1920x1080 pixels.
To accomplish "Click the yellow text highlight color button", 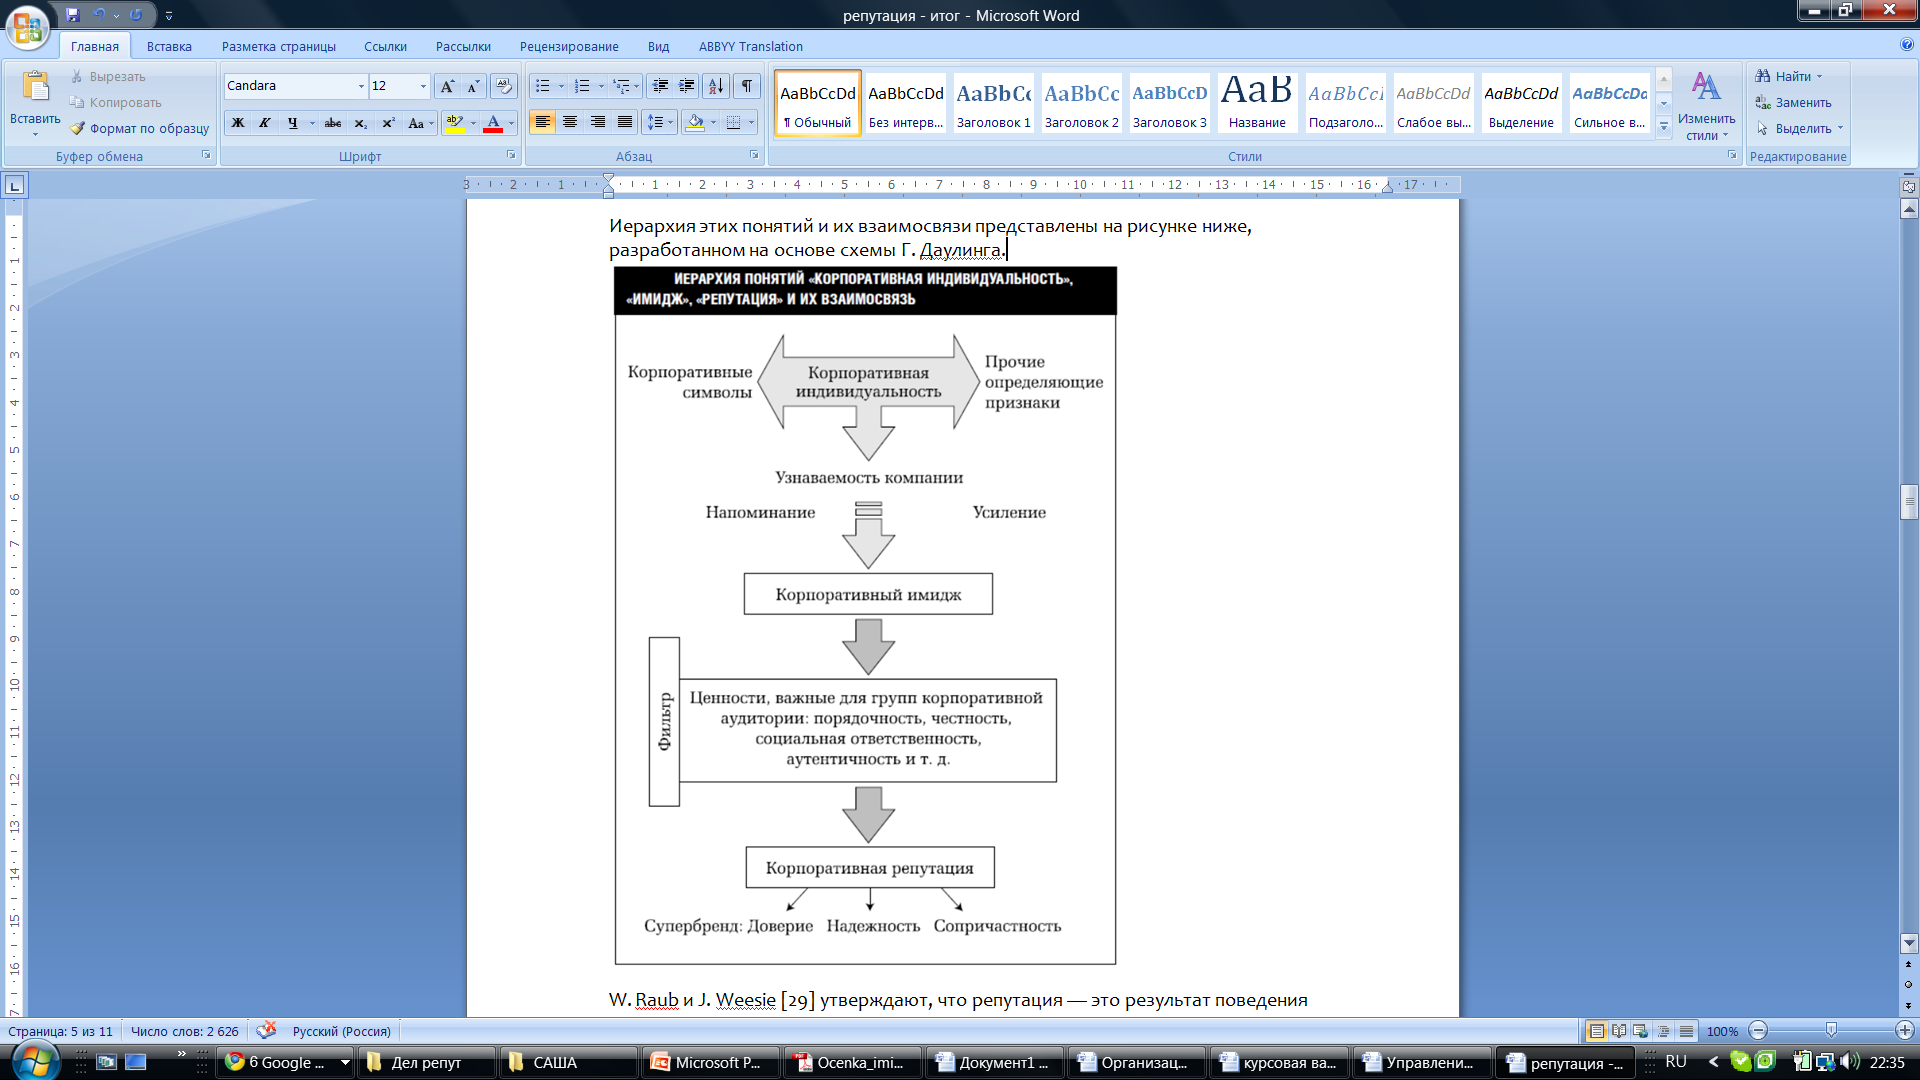I will click(455, 123).
